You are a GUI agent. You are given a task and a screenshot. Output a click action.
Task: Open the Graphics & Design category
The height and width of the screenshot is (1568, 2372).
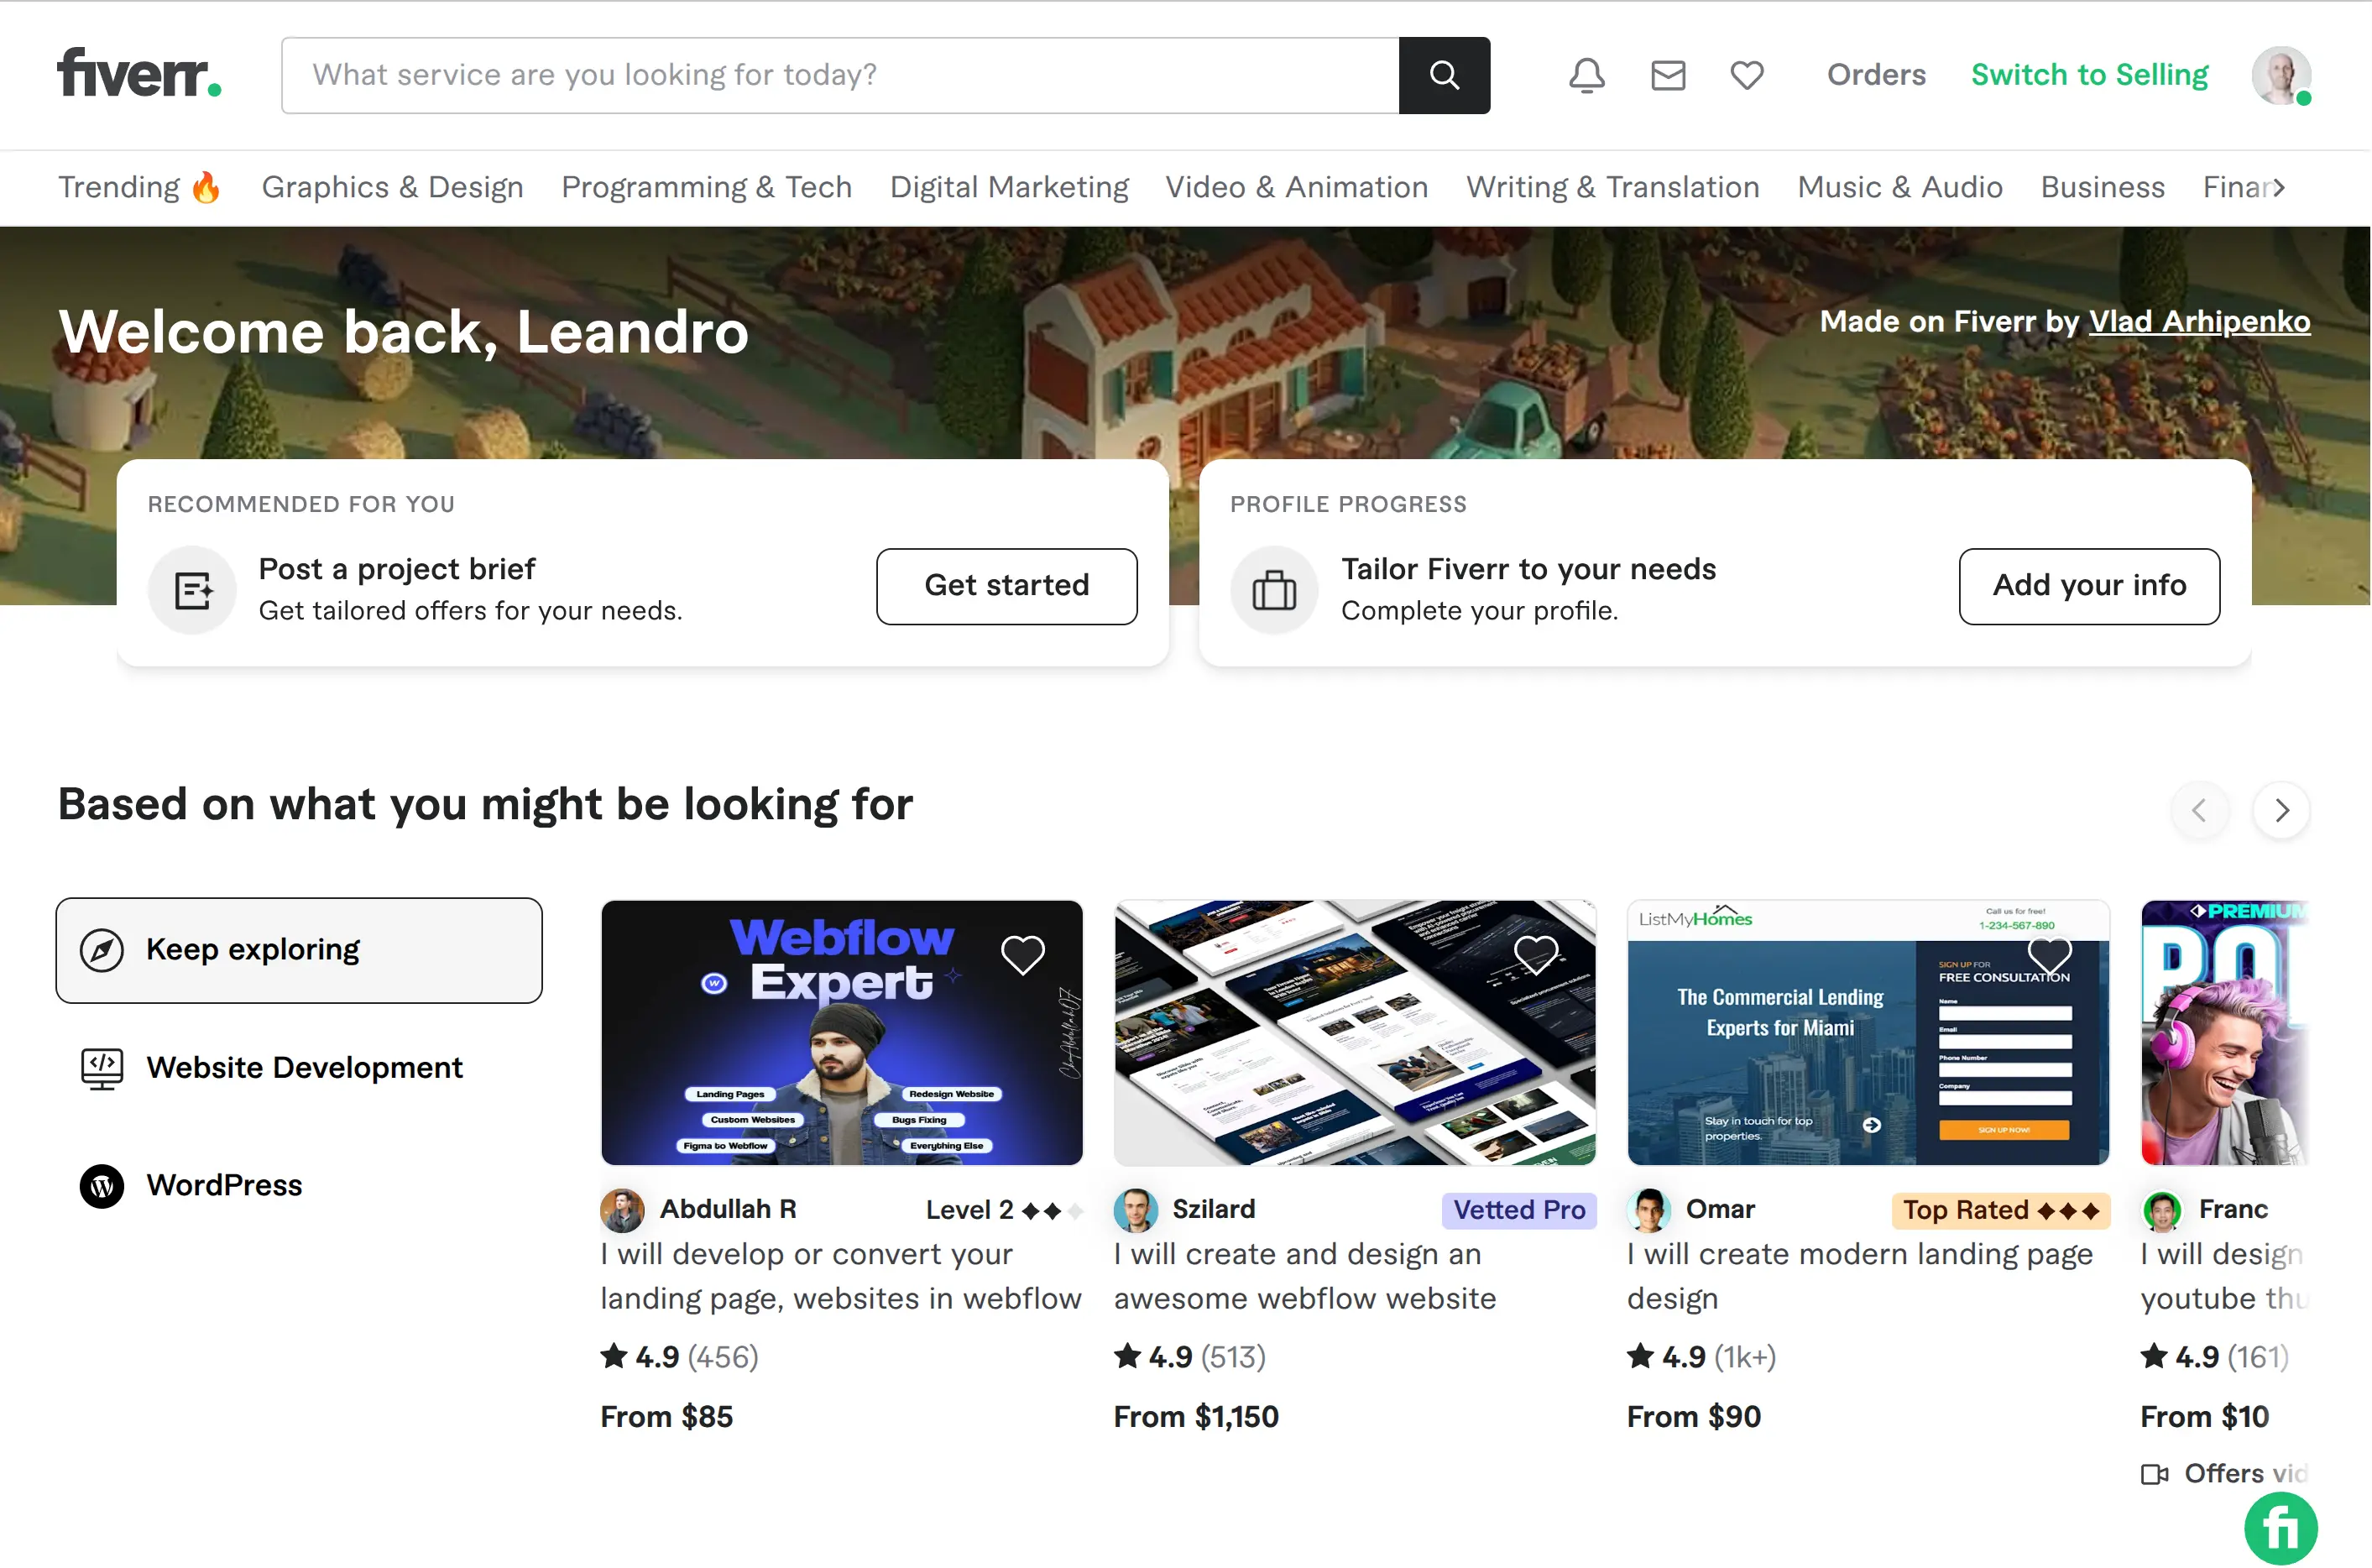click(392, 187)
